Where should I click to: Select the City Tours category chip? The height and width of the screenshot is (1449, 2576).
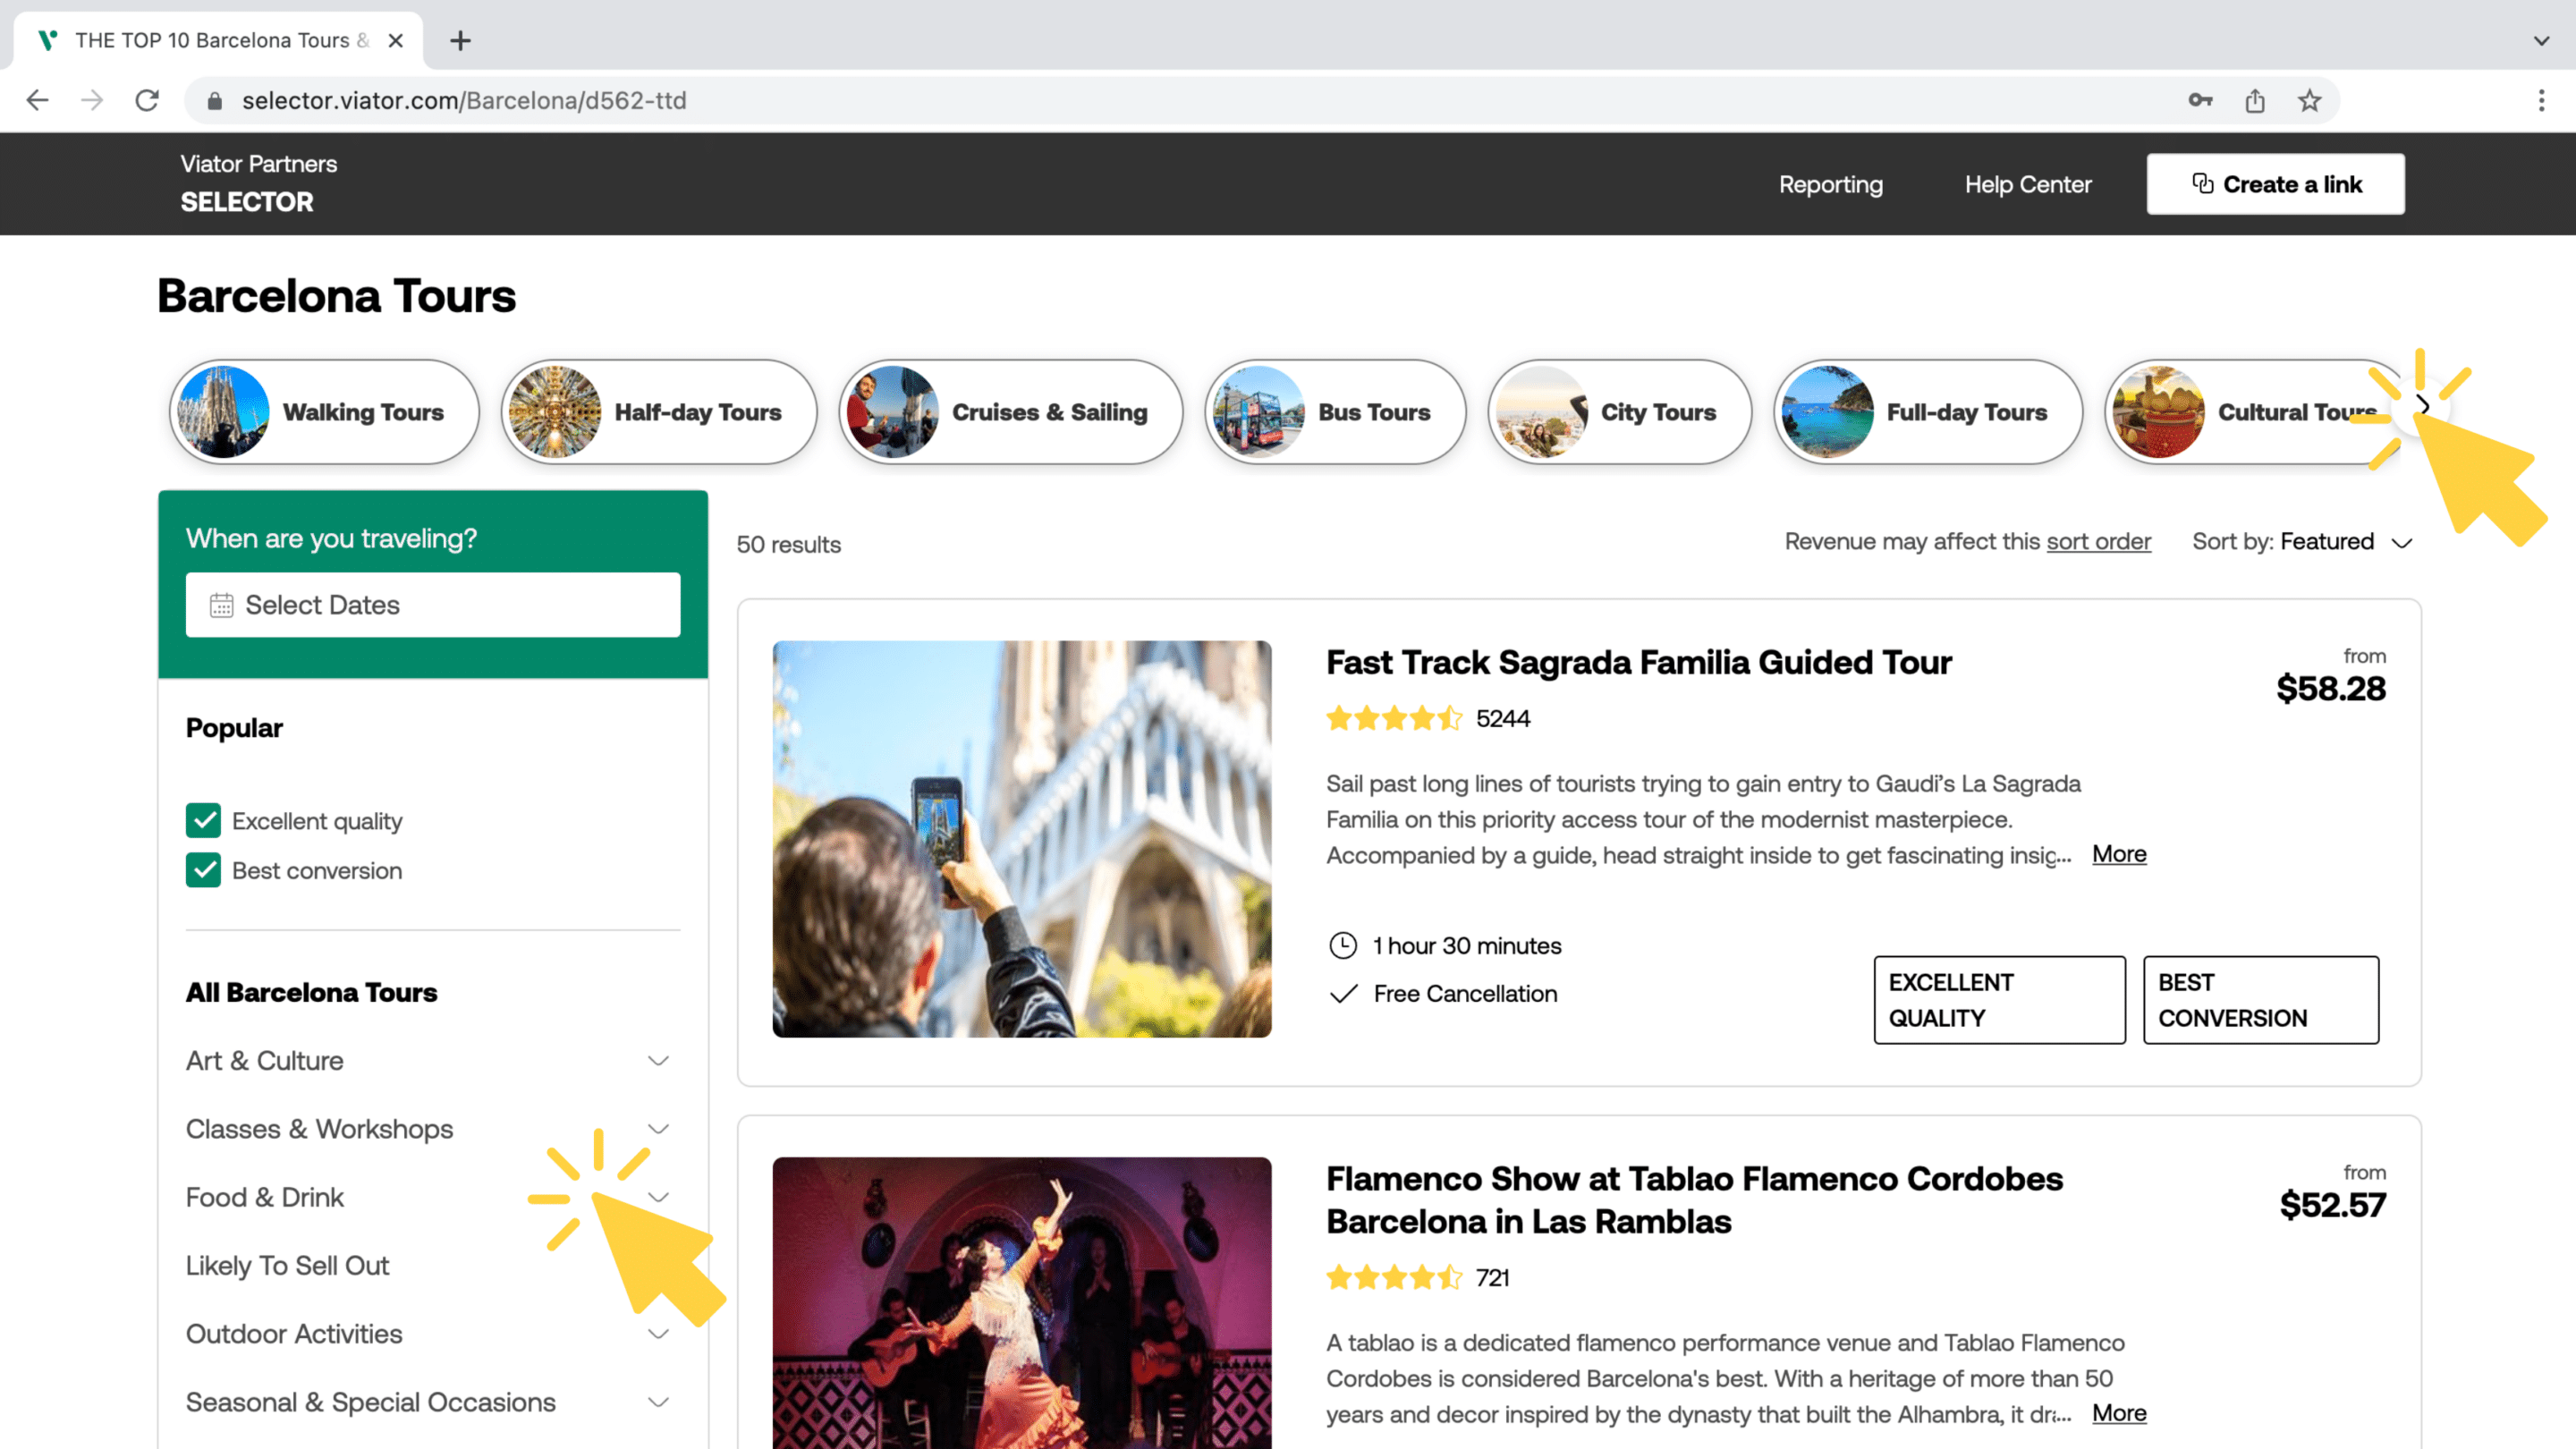pos(1619,412)
